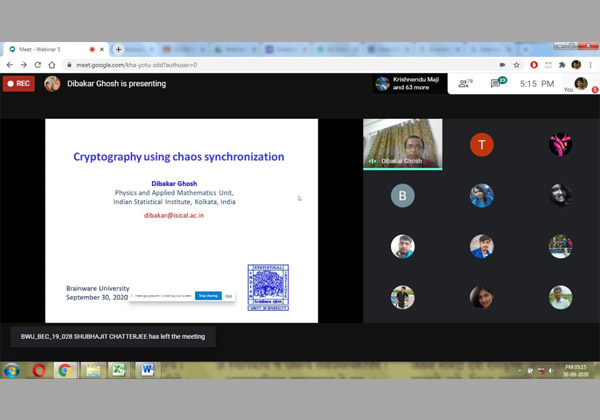Select the Meet - Webinar 5 tab
Screen dimensions: 600x420
56,49
